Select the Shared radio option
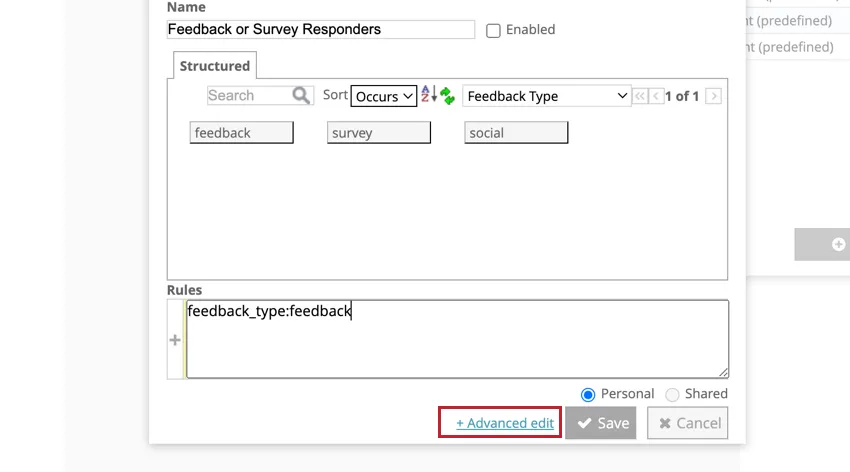 672,394
